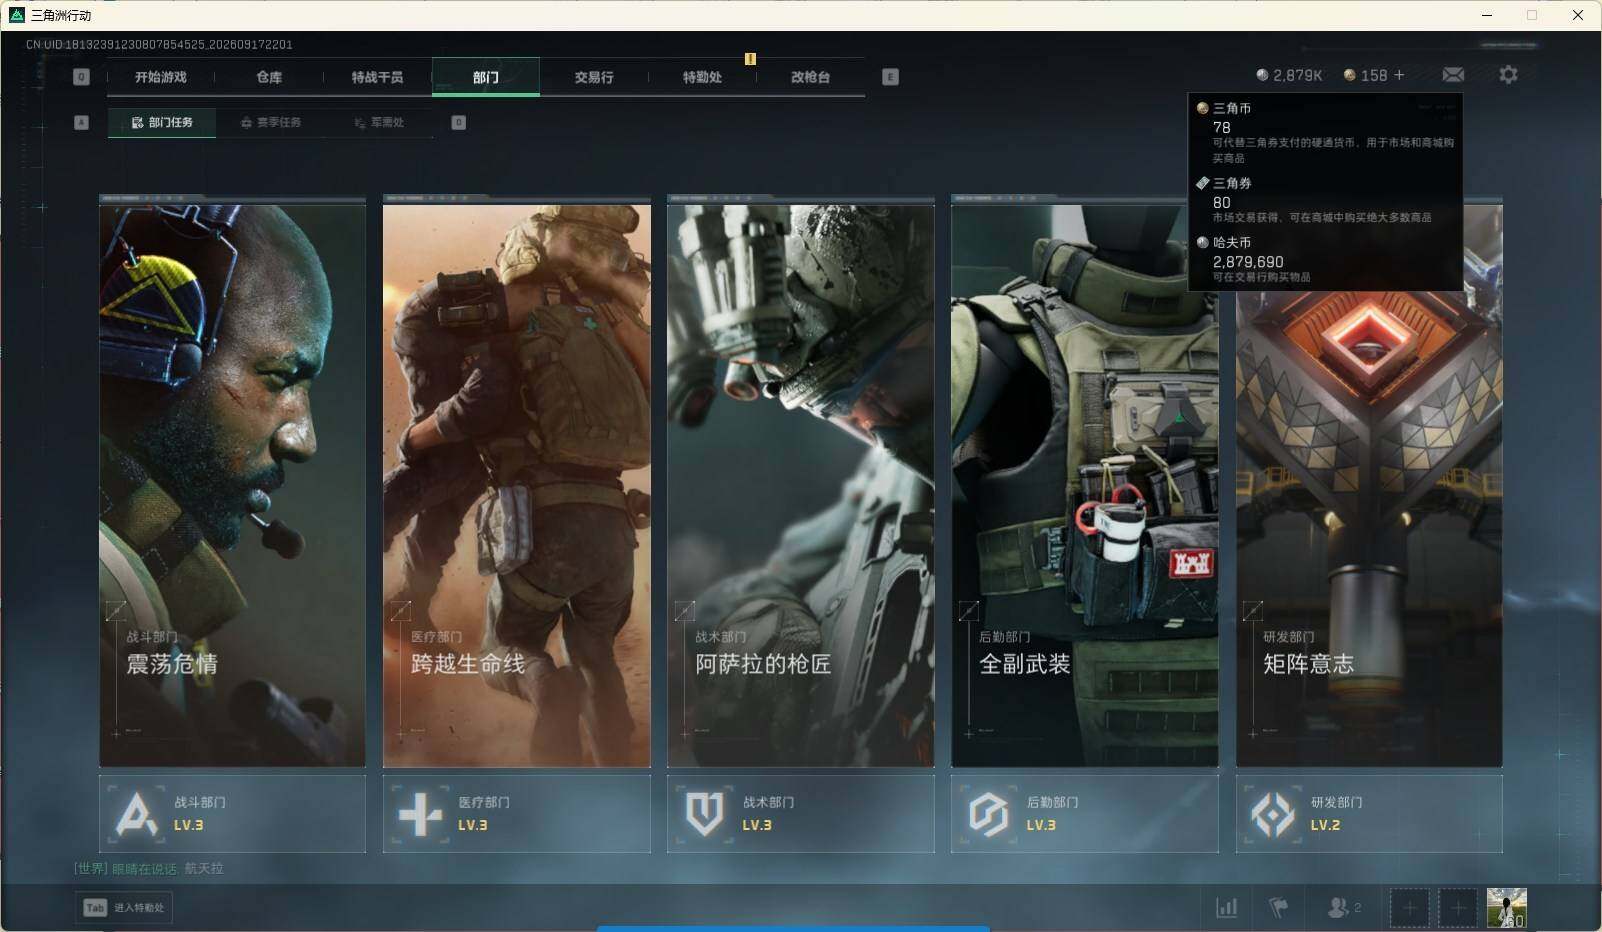Click the A key hint icon

click(82, 122)
